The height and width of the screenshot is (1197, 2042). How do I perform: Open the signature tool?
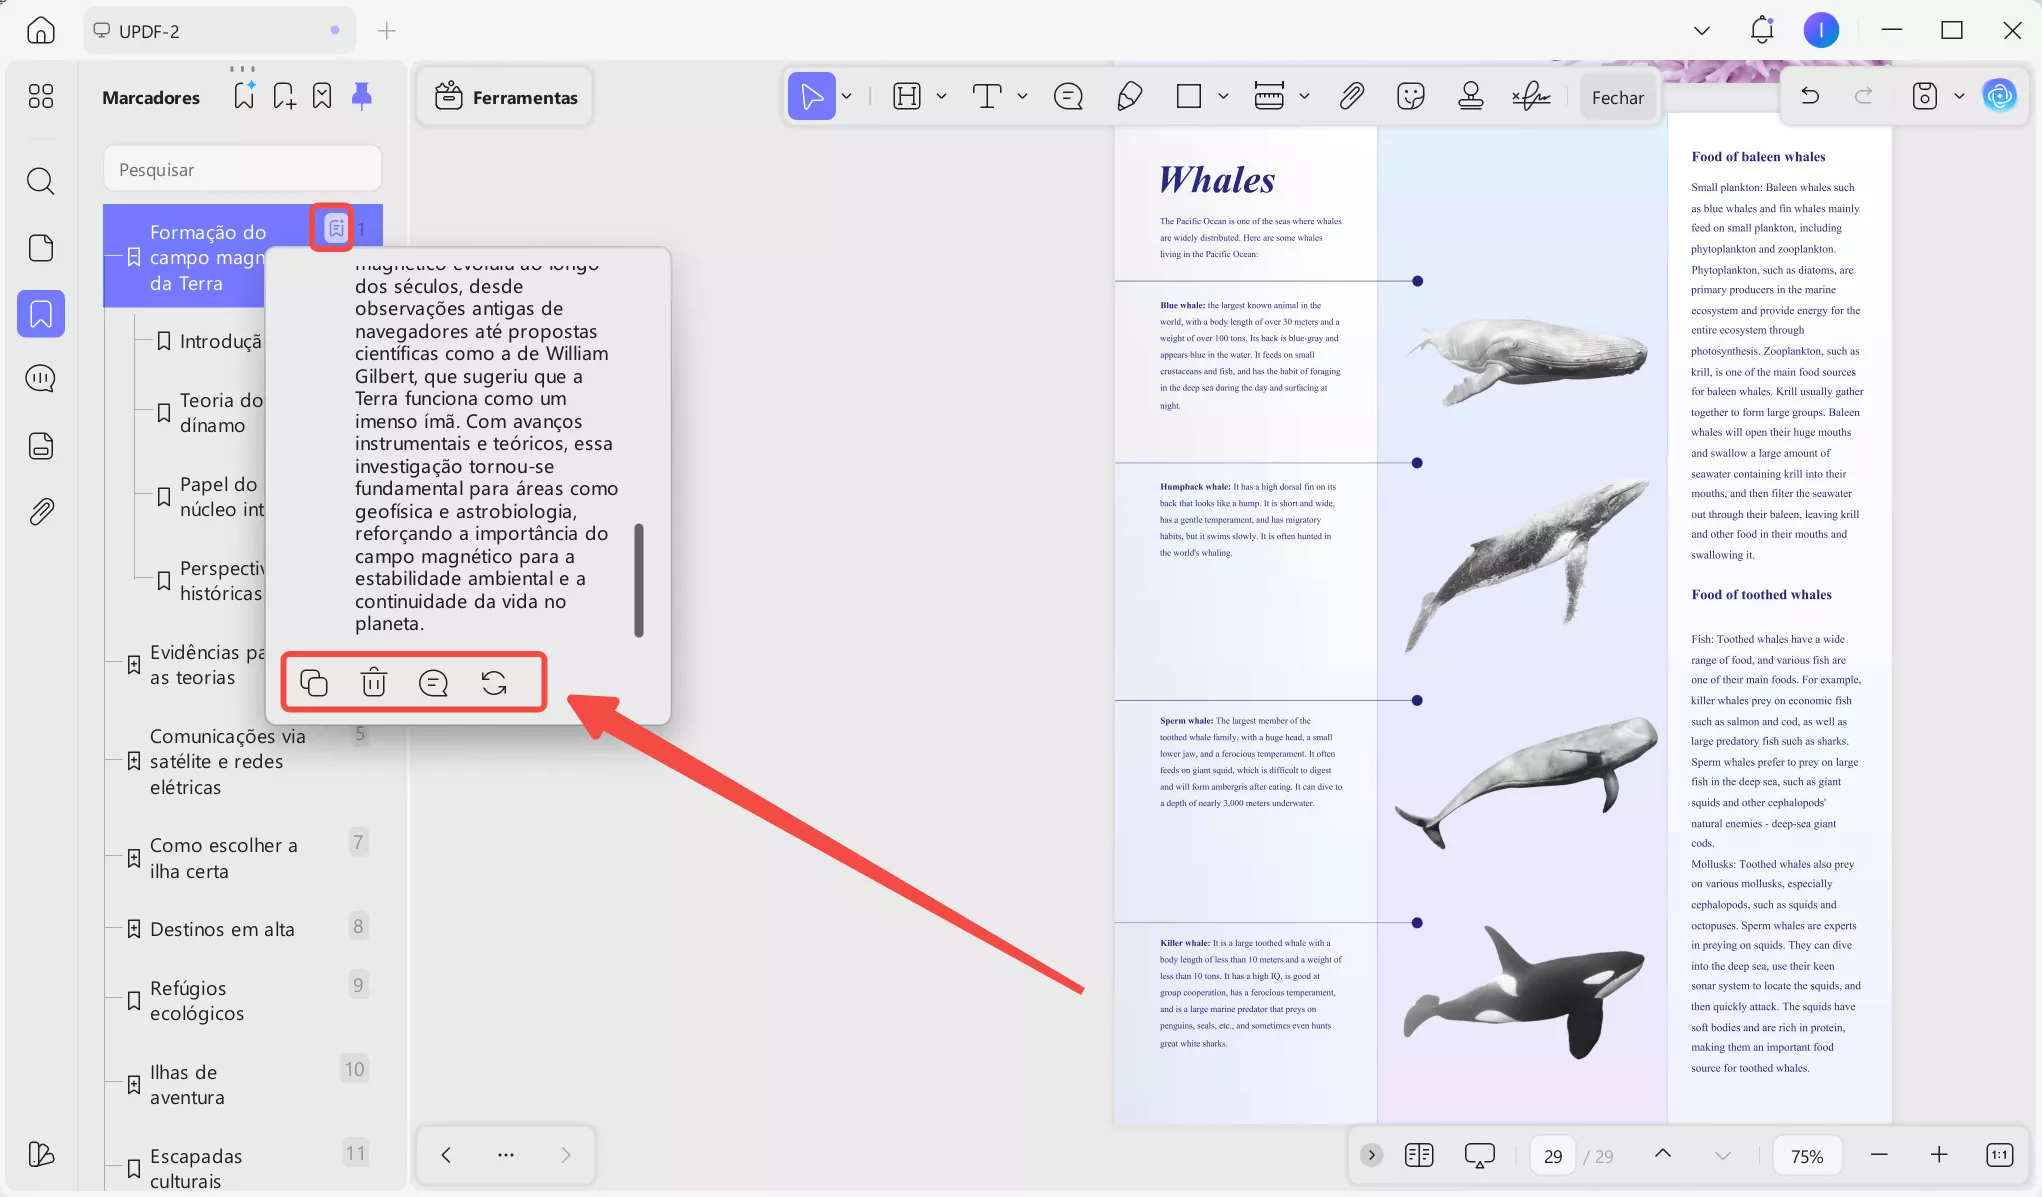(1530, 96)
